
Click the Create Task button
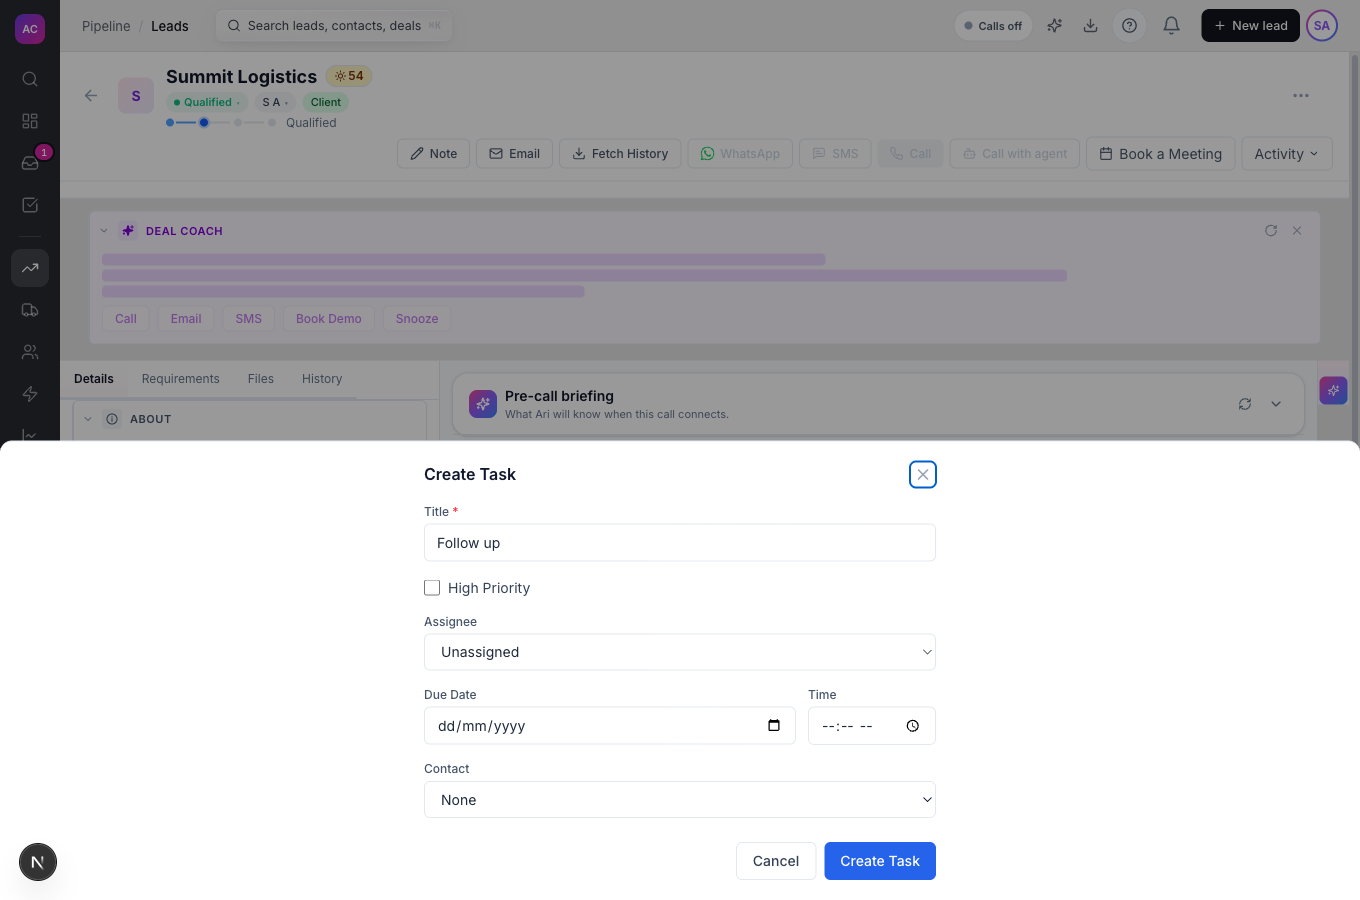pyautogui.click(x=880, y=861)
